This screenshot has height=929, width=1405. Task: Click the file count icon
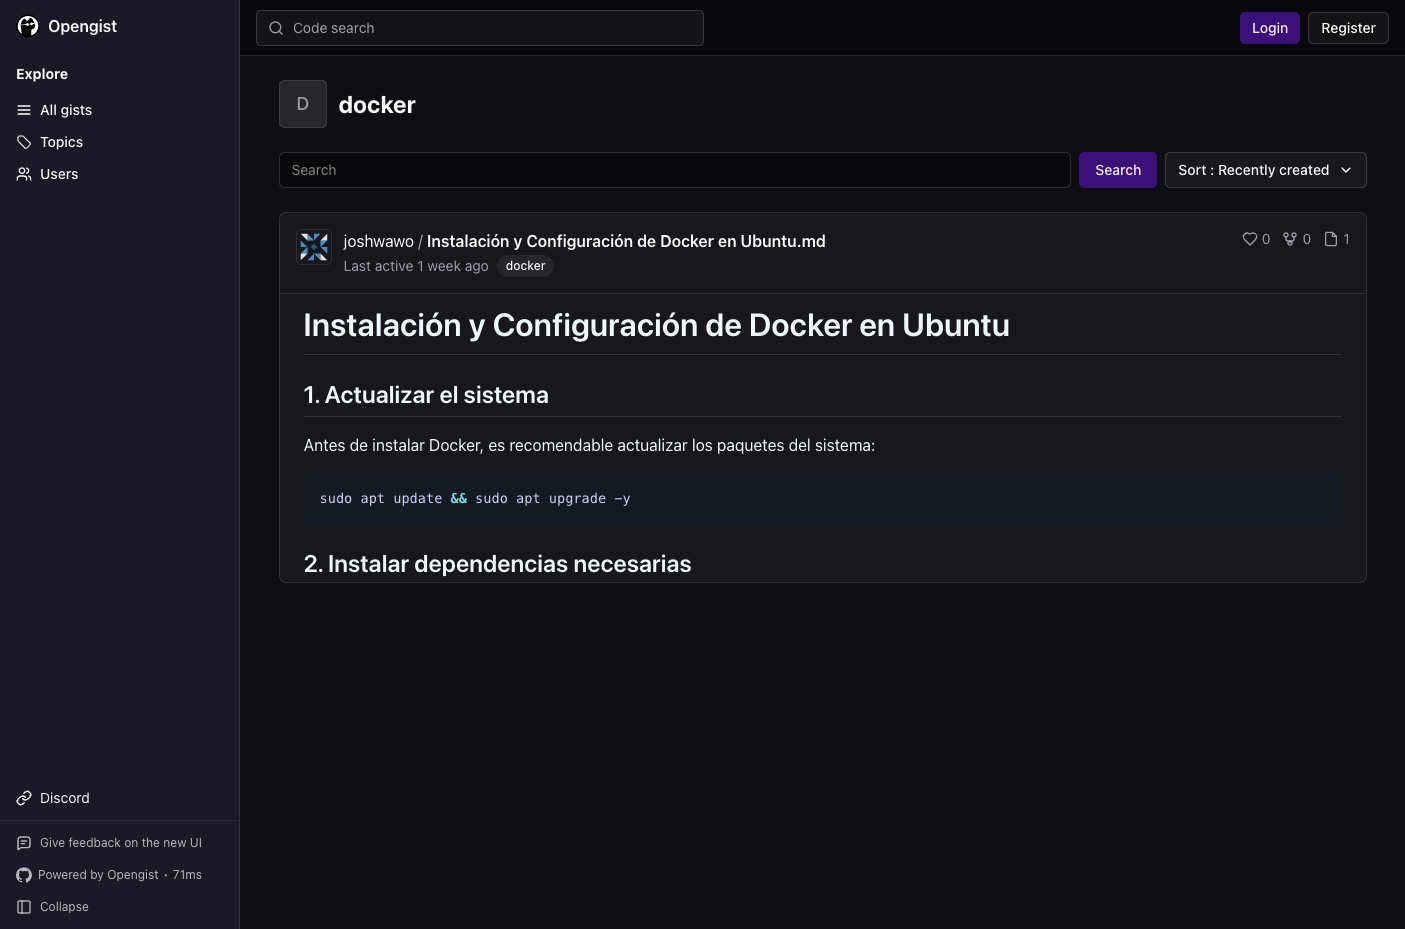pos(1331,239)
